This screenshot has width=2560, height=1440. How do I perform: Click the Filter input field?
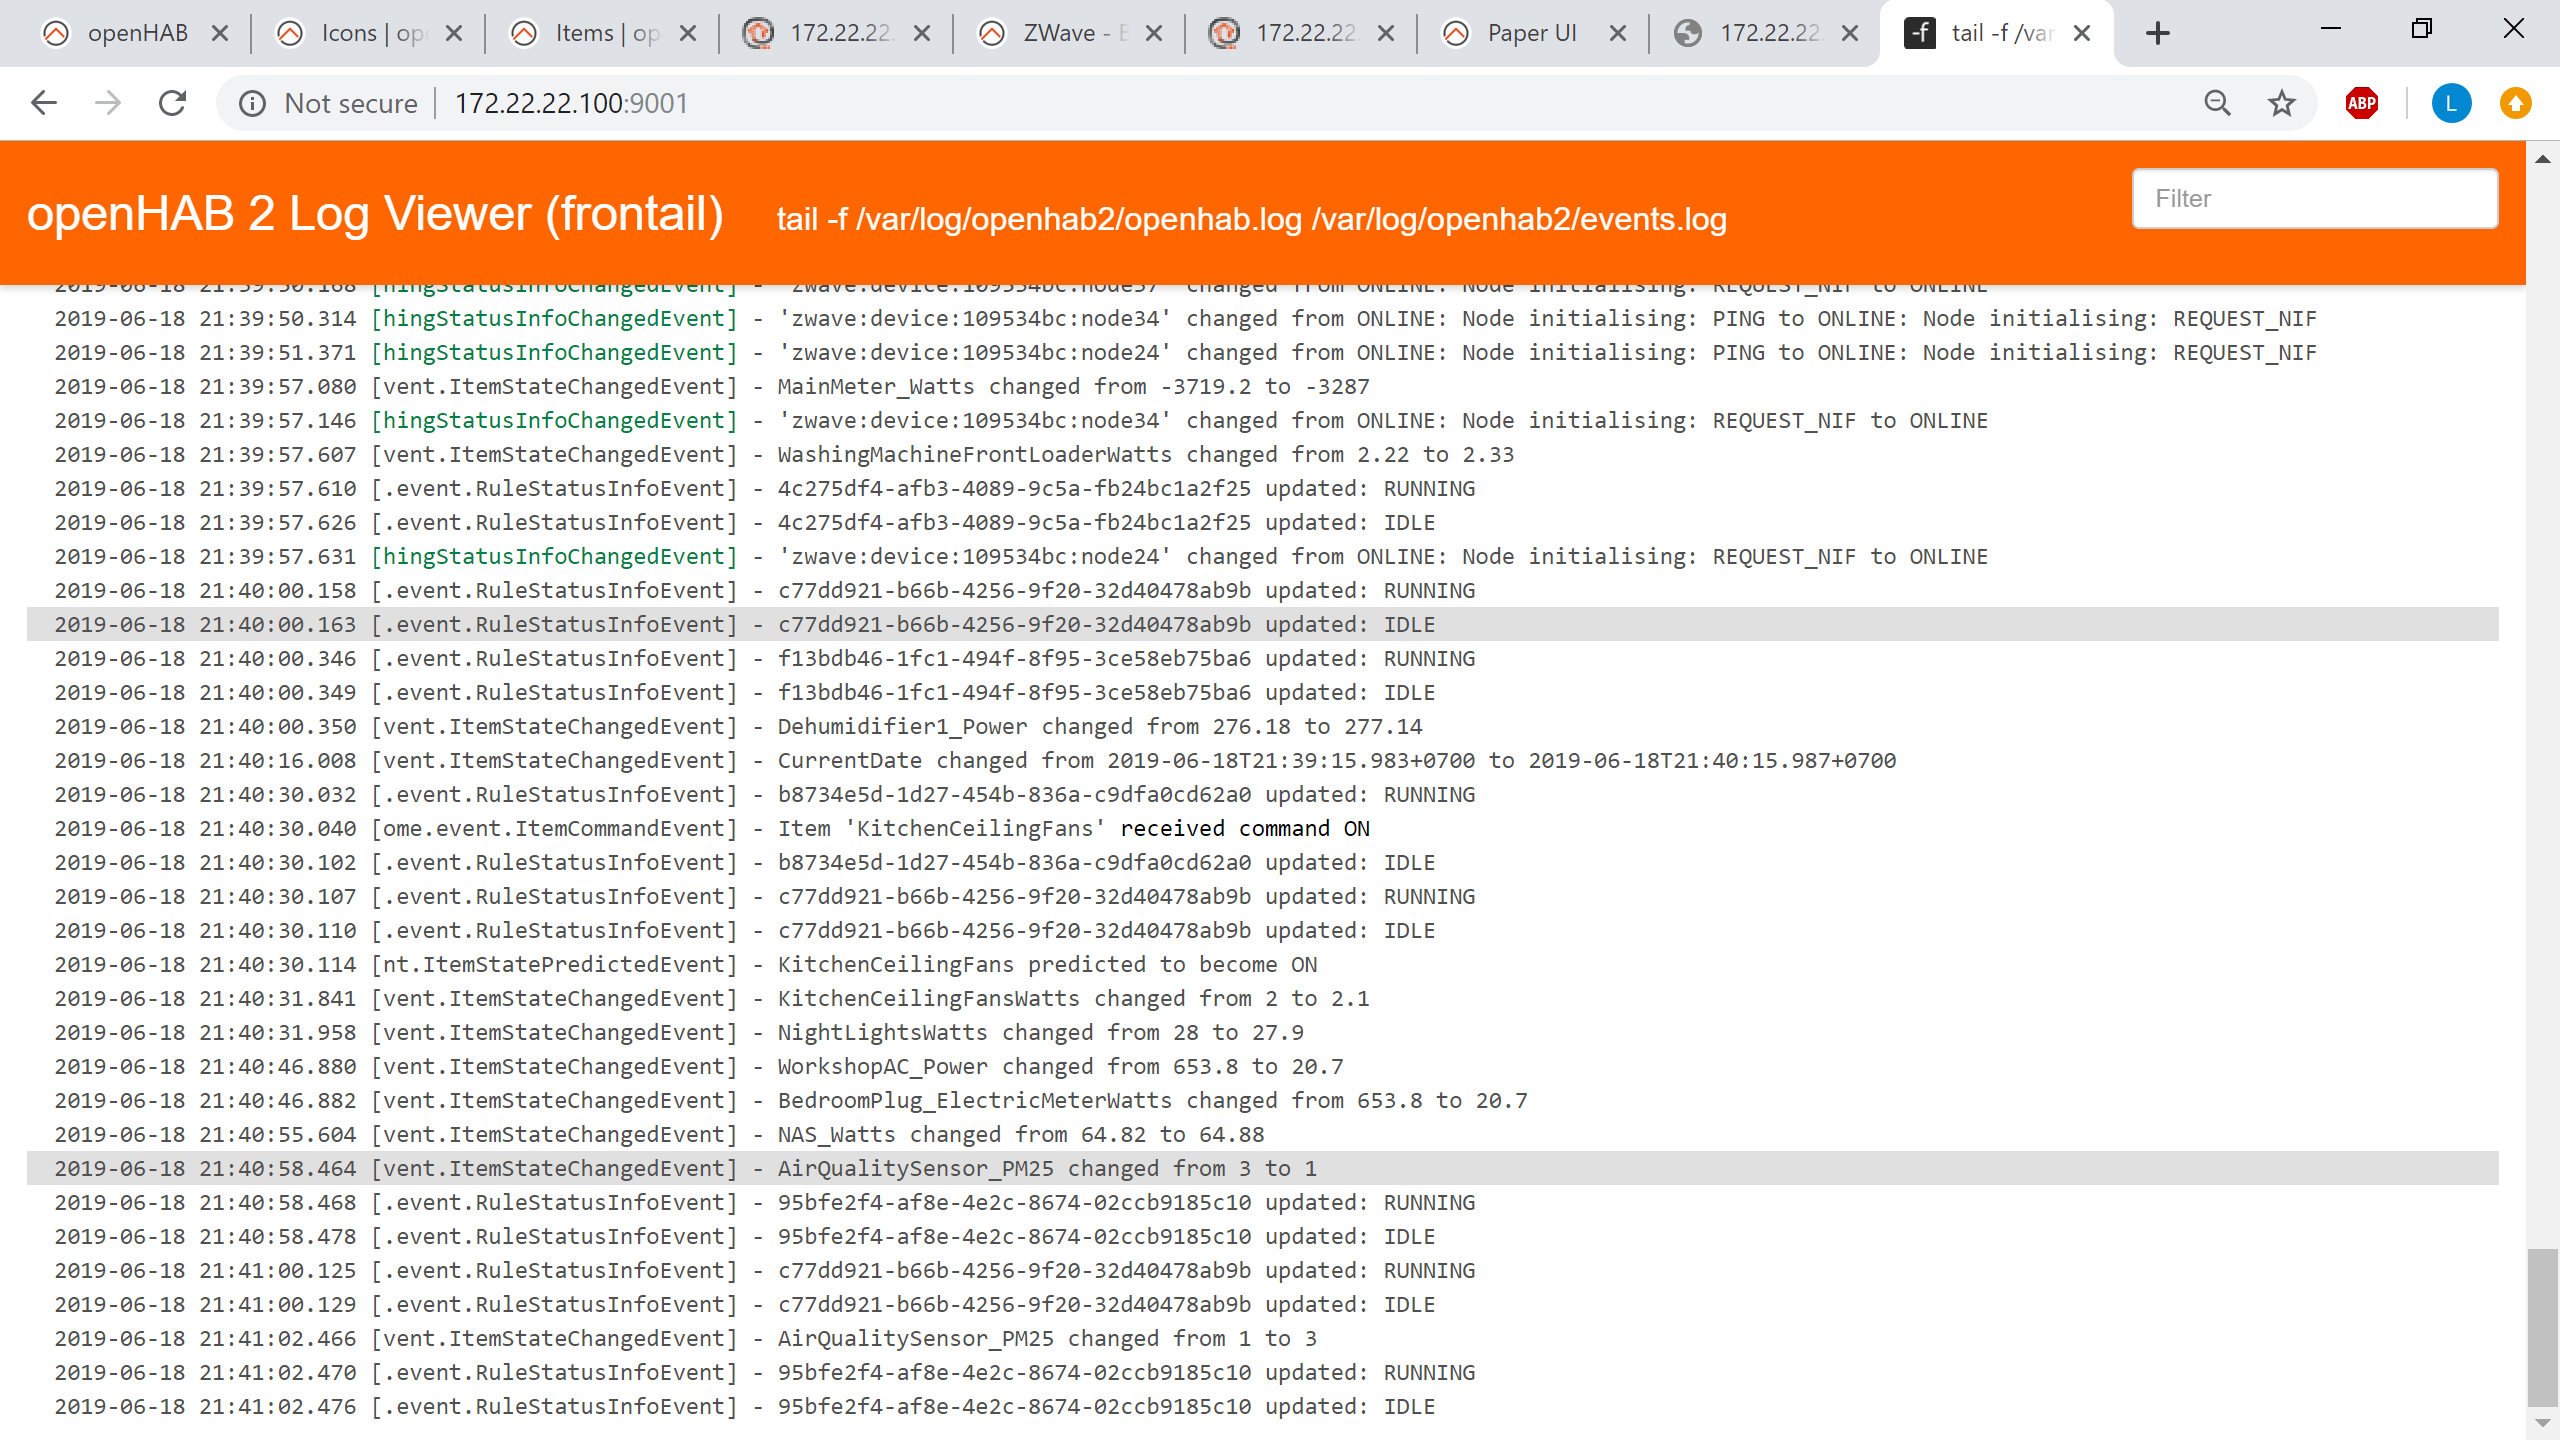2314,198
